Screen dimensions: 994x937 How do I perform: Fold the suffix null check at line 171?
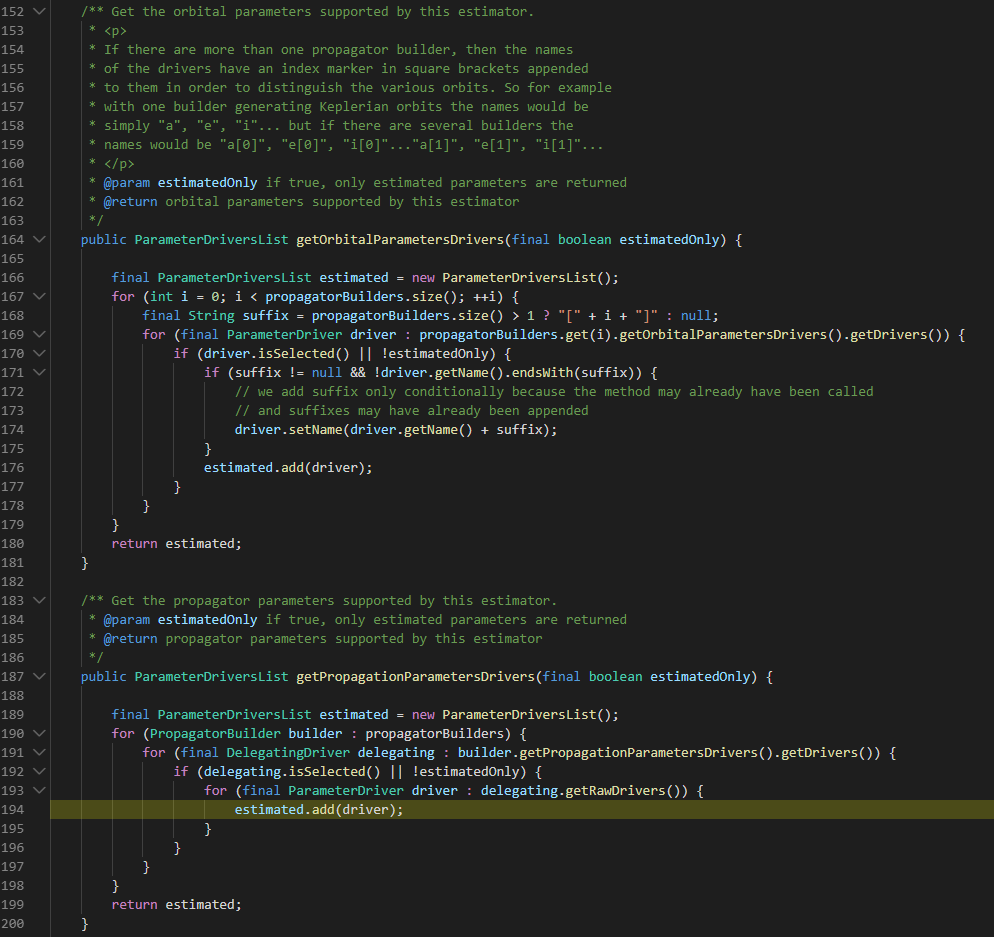[x=39, y=373]
